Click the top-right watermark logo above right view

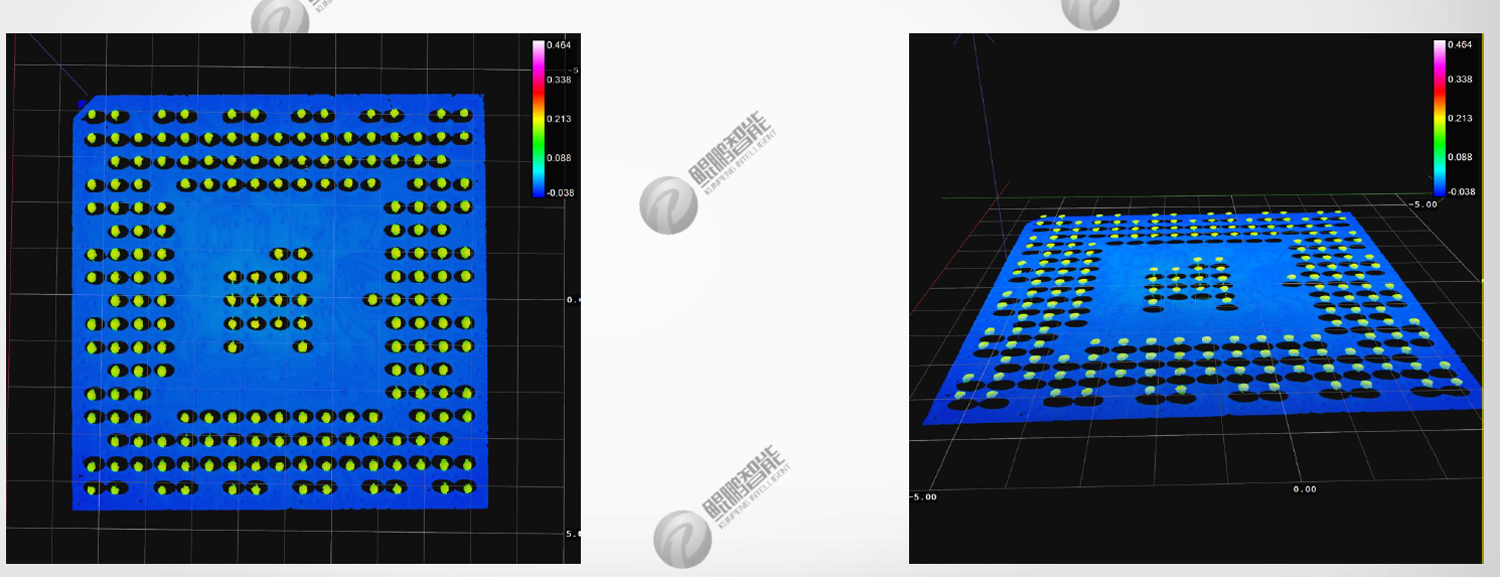pyautogui.click(x=1089, y=12)
